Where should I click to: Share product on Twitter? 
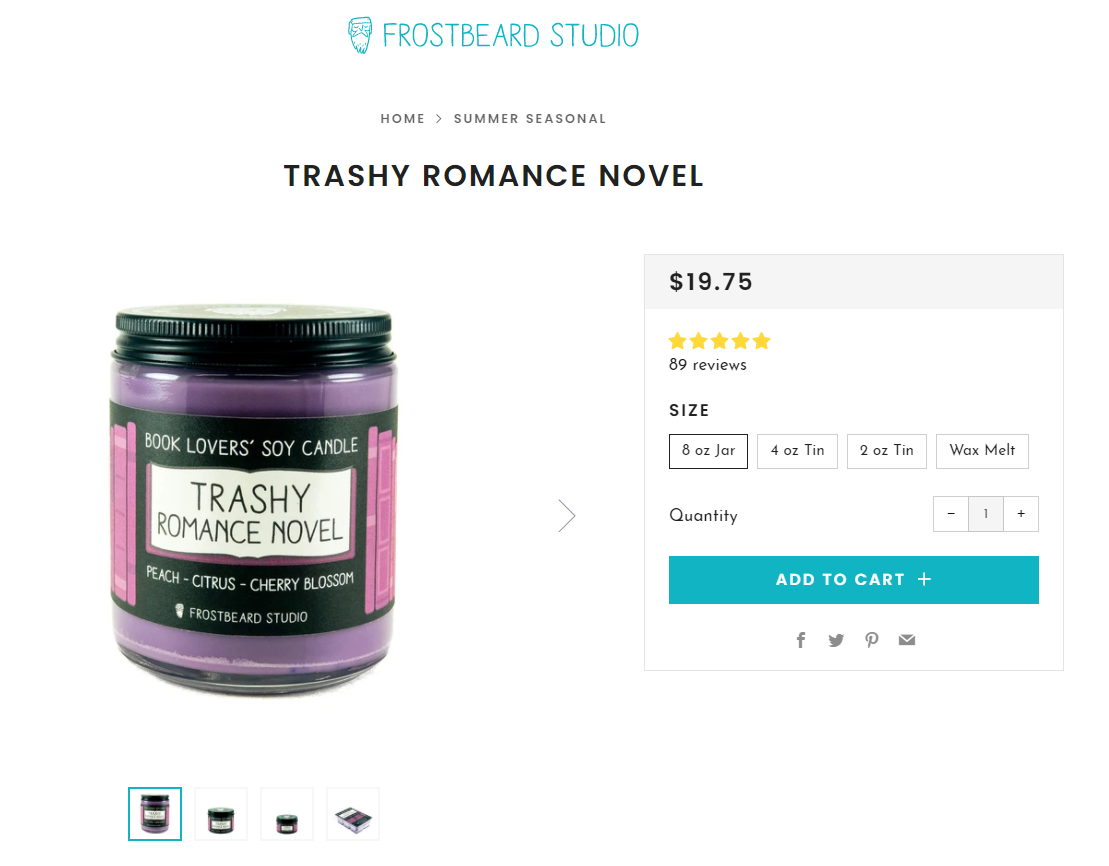[x=836, y=640]
